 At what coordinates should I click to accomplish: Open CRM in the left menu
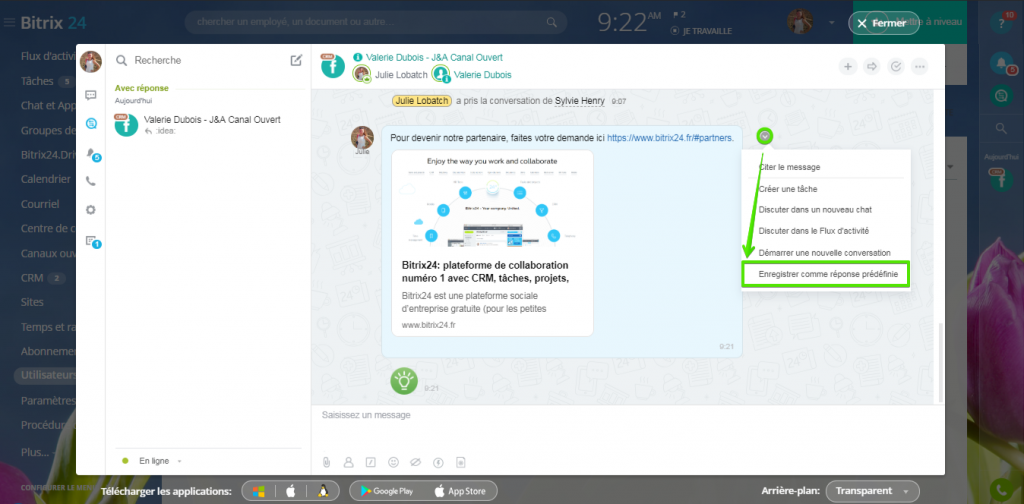32,277
